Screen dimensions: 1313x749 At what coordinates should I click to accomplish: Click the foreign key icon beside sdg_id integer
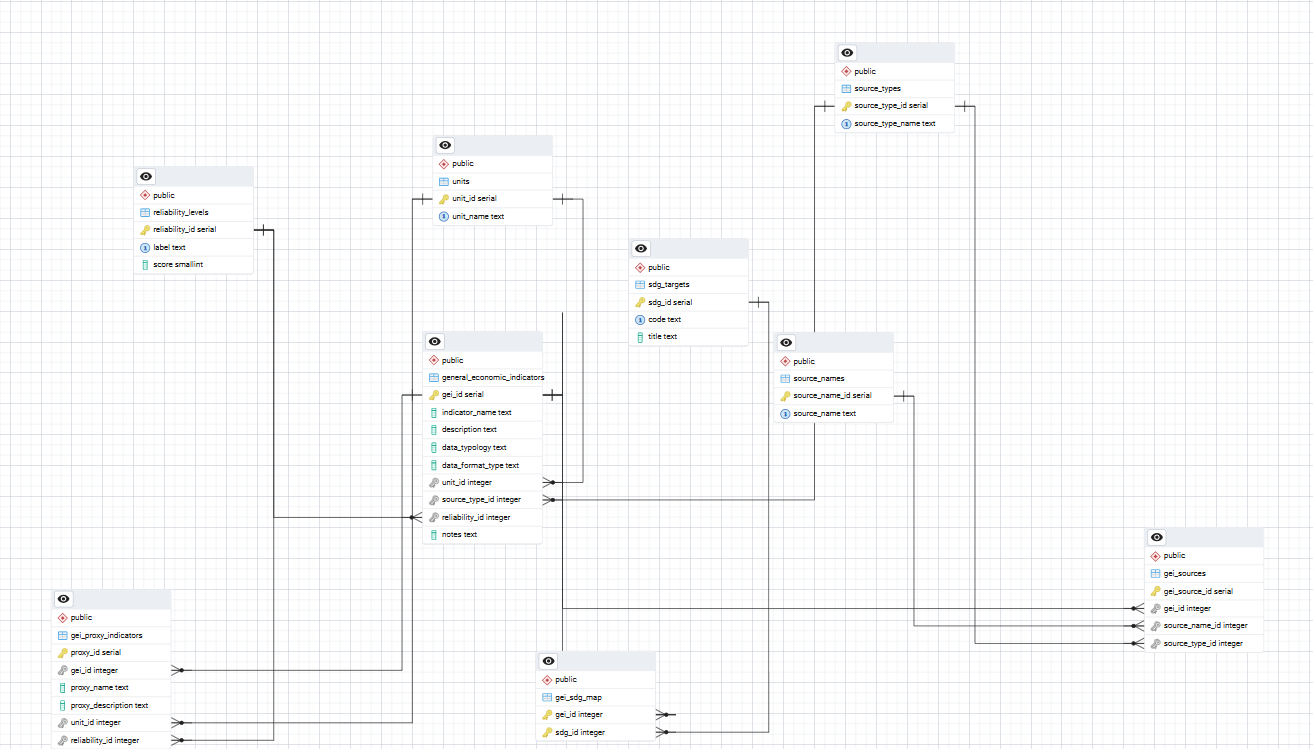click(545, 732)
